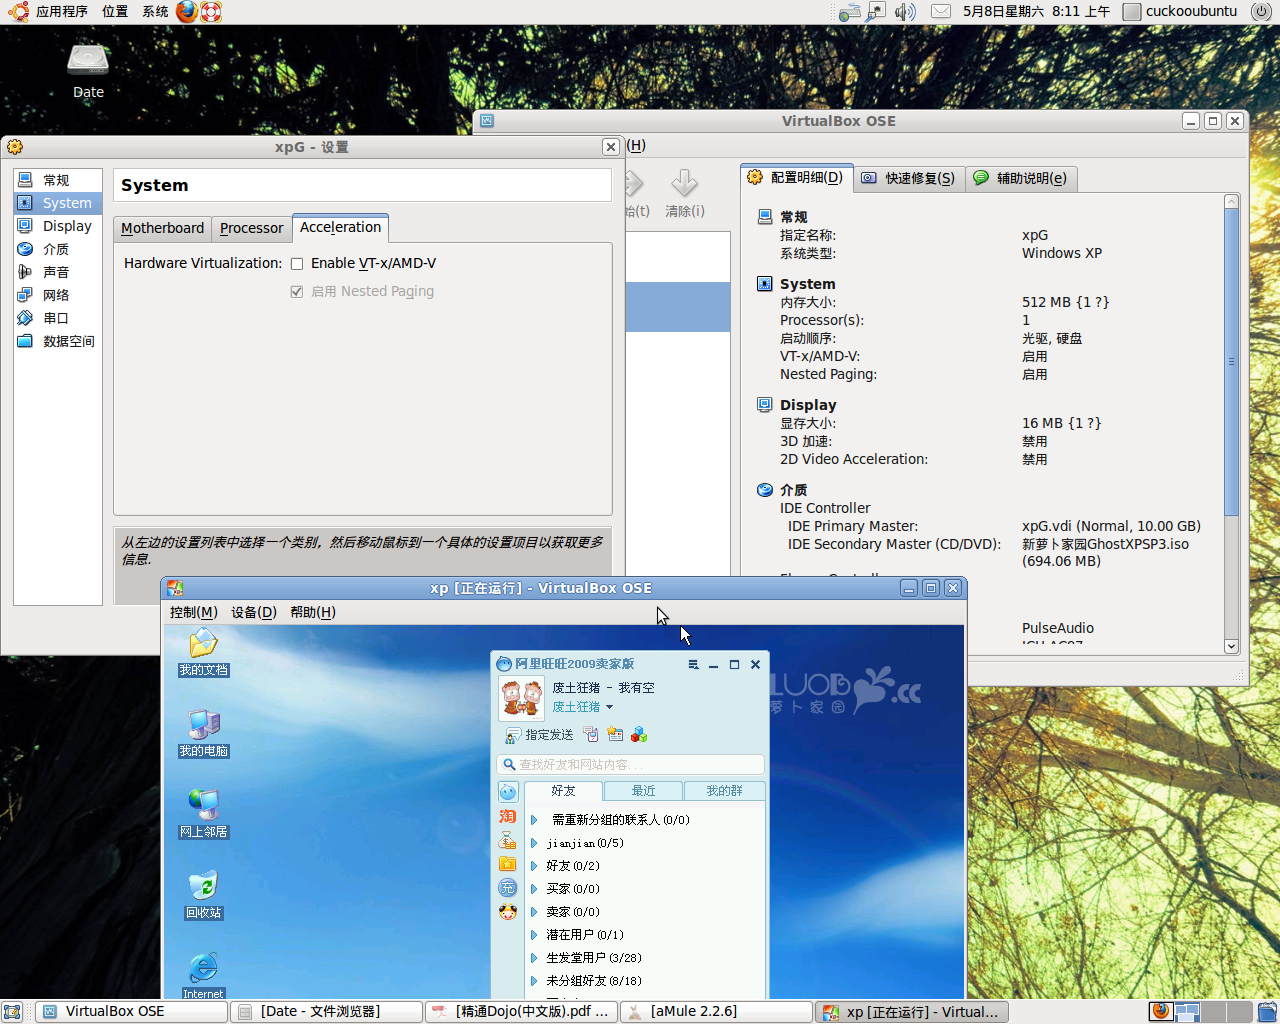Click the Discard down-arrow toolbar icon in VirtualBox
1280x1024 pixels.
tap(685, 191)
